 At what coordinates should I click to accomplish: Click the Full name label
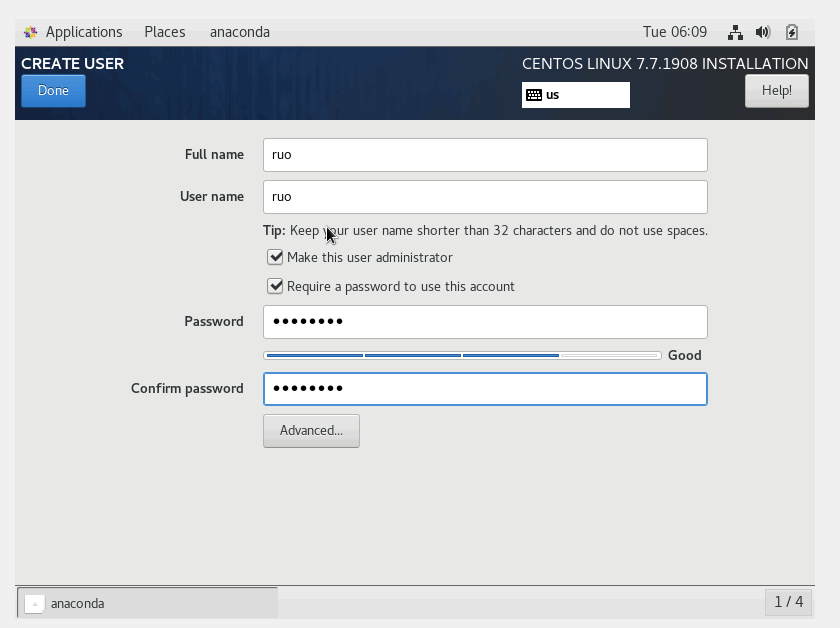tap(214, 154)
